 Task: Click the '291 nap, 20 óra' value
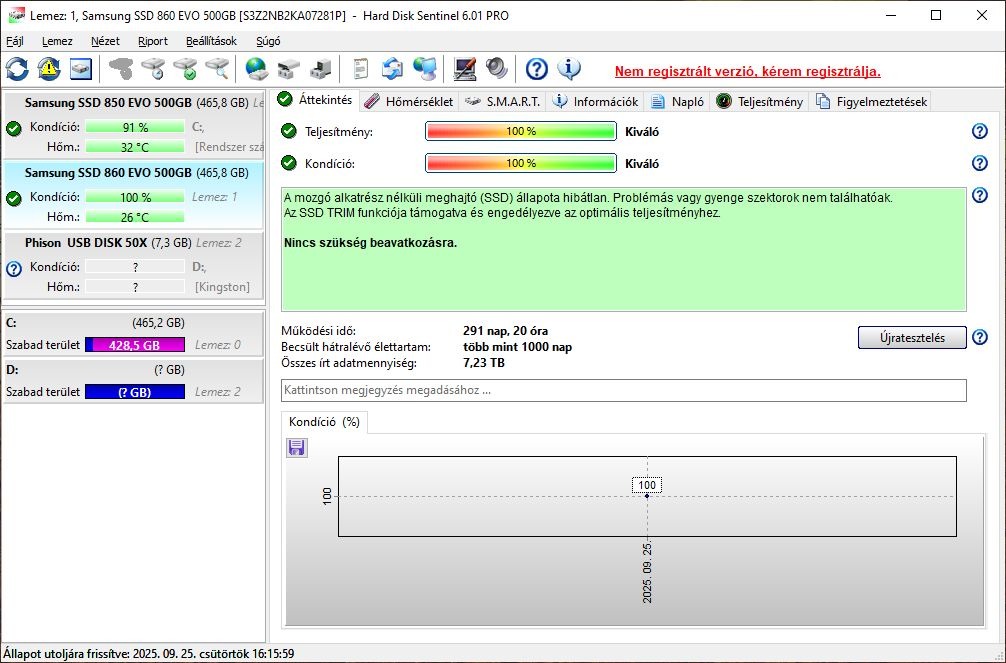pyautogui.click(x=505, y=331)
